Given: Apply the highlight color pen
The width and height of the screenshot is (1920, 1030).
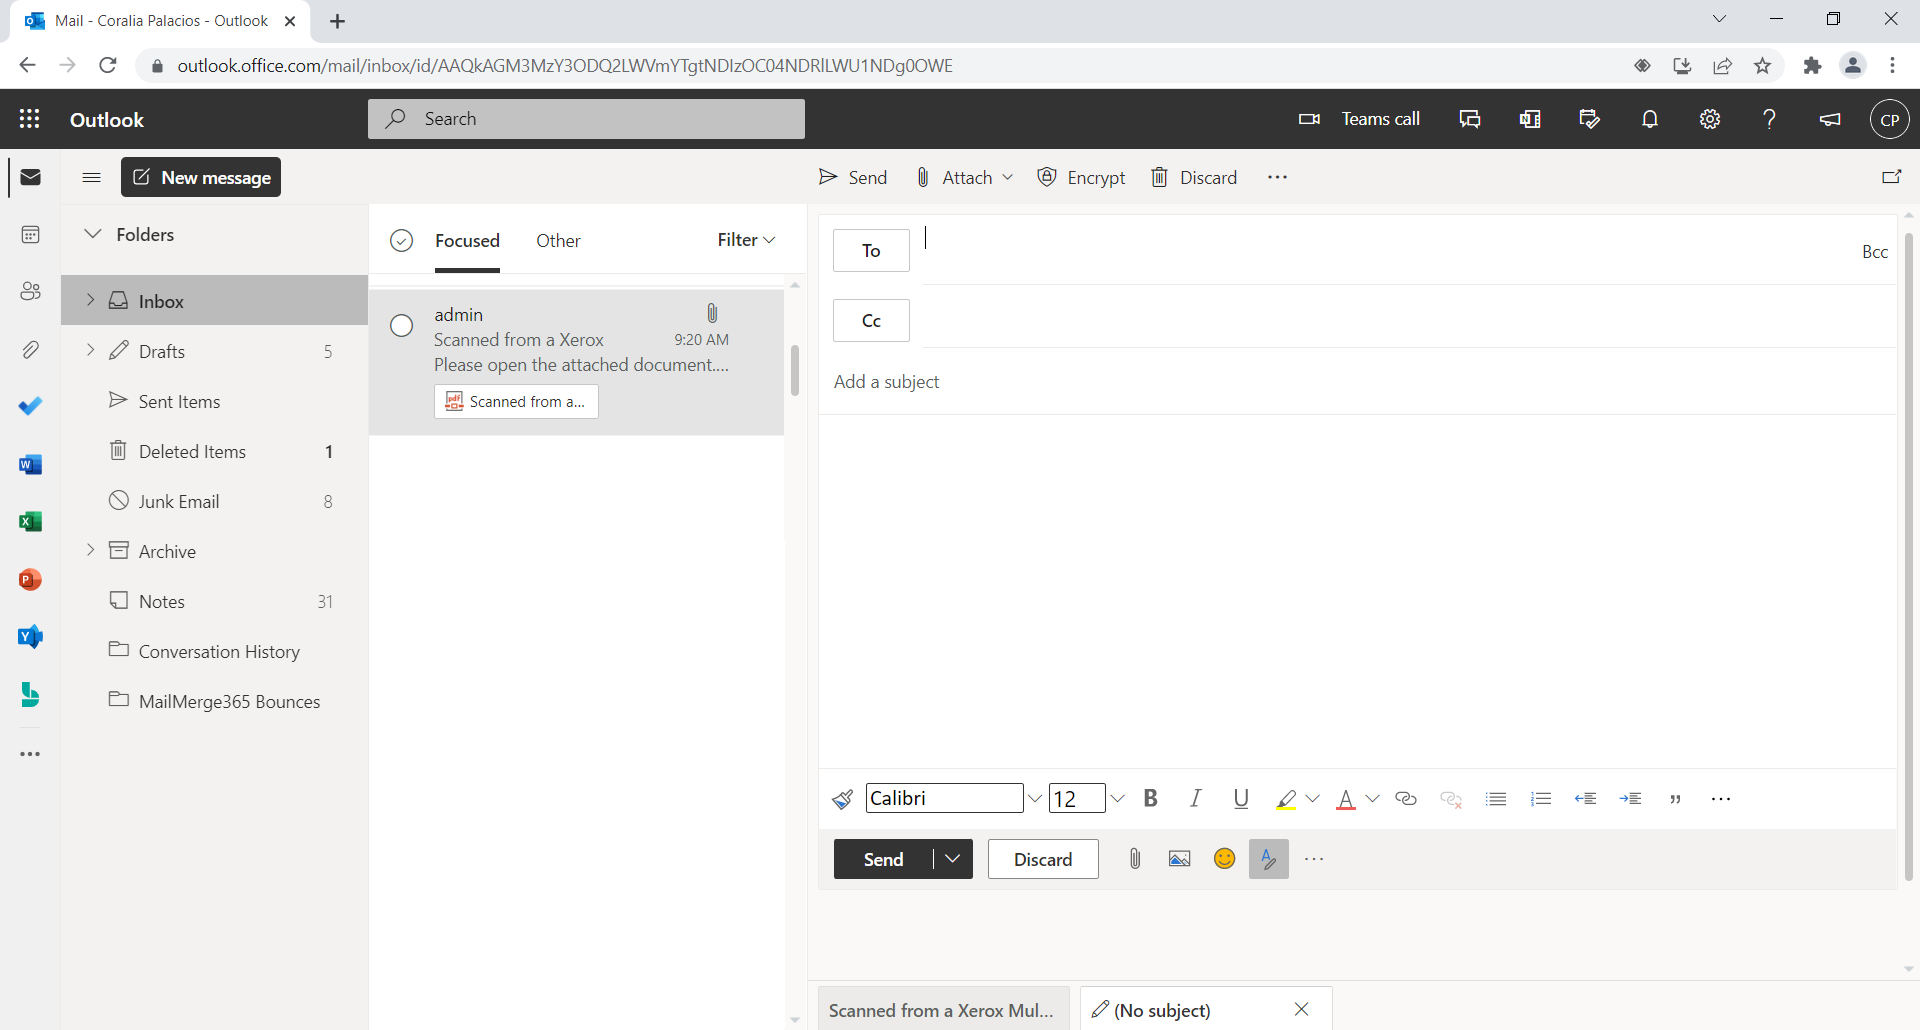Looking at the screenshot, I should [x=1287, y=798].
